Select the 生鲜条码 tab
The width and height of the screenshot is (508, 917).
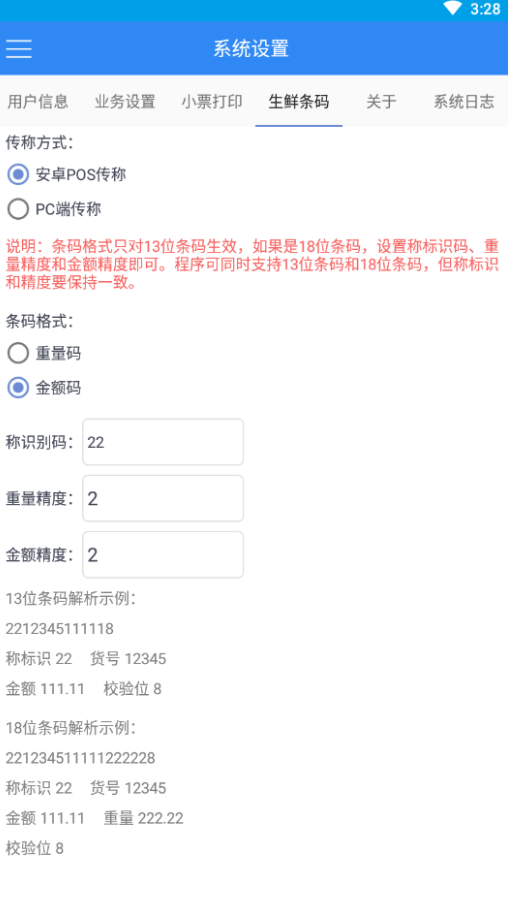click(x=299, y=102)
